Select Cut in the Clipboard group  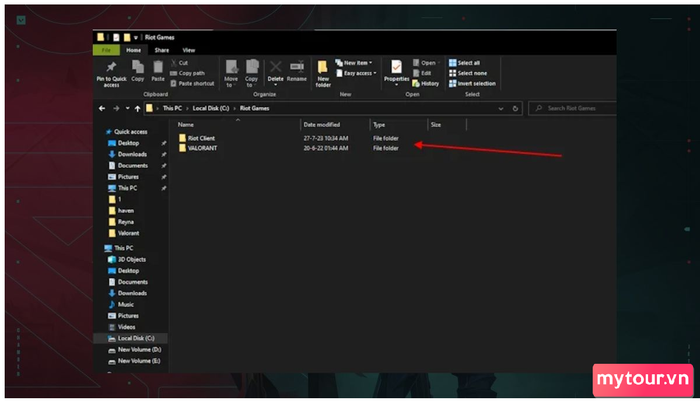point(179,63)
